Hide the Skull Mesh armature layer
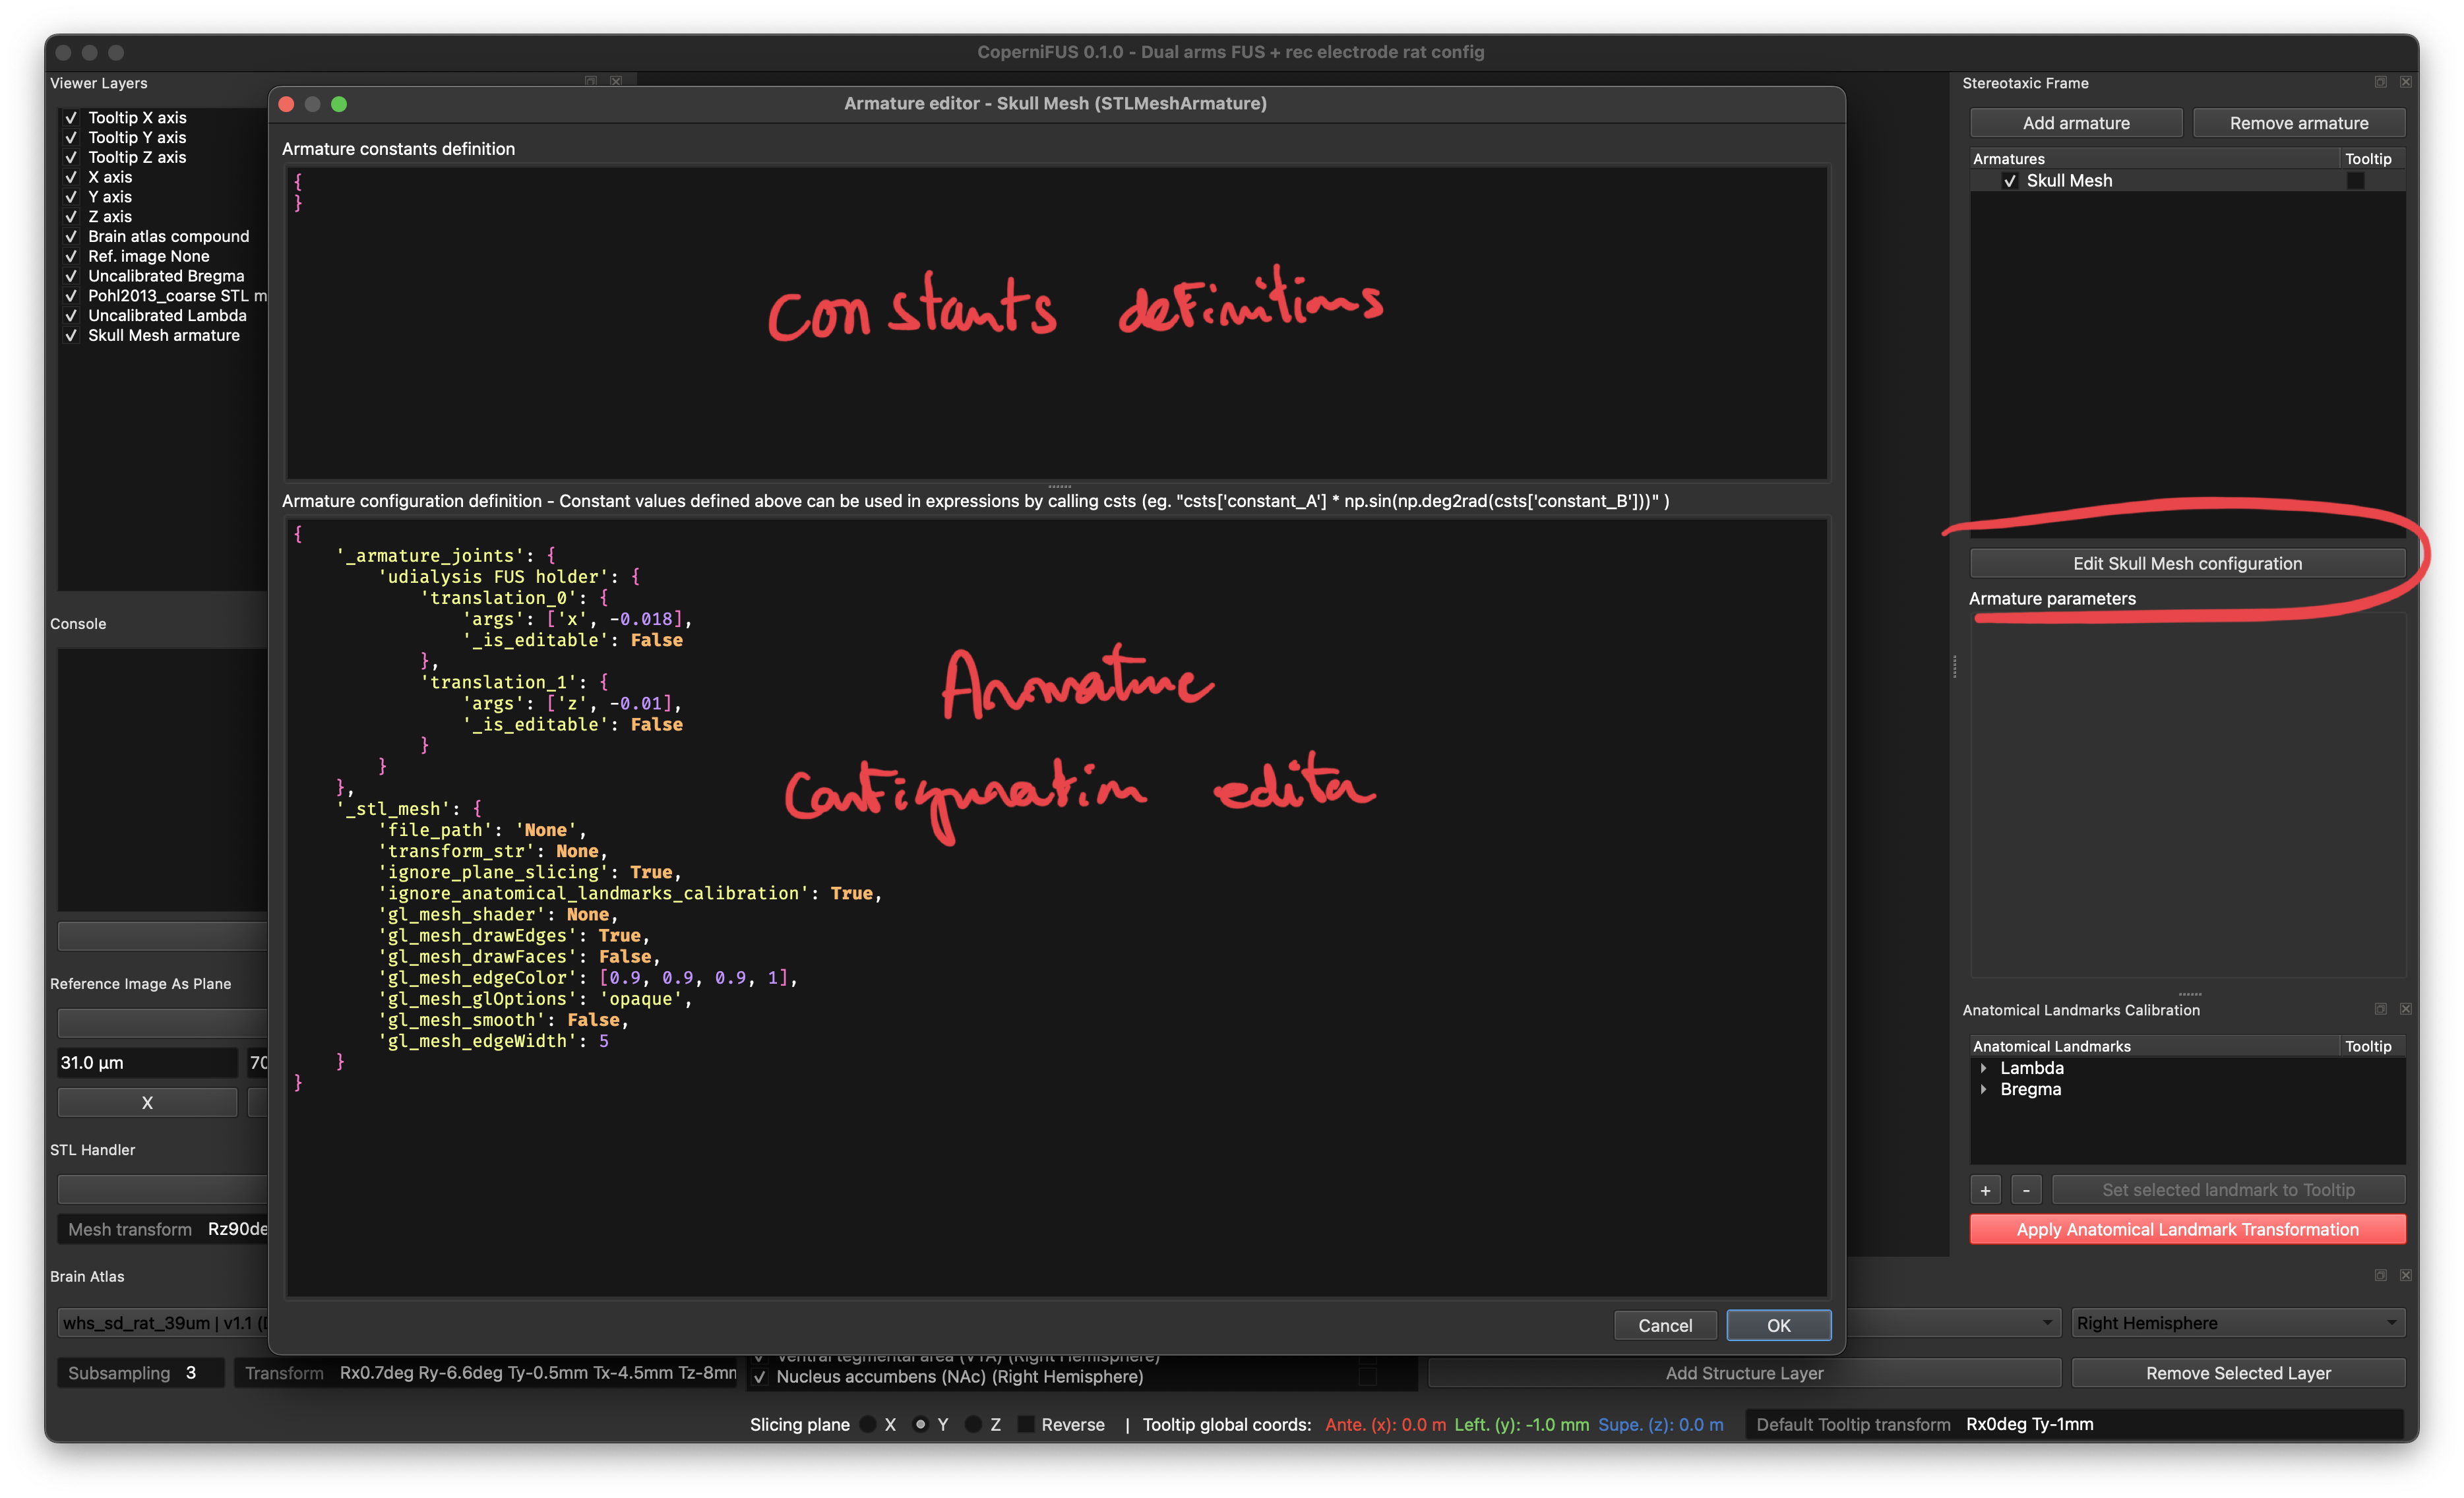 [71, 336]
